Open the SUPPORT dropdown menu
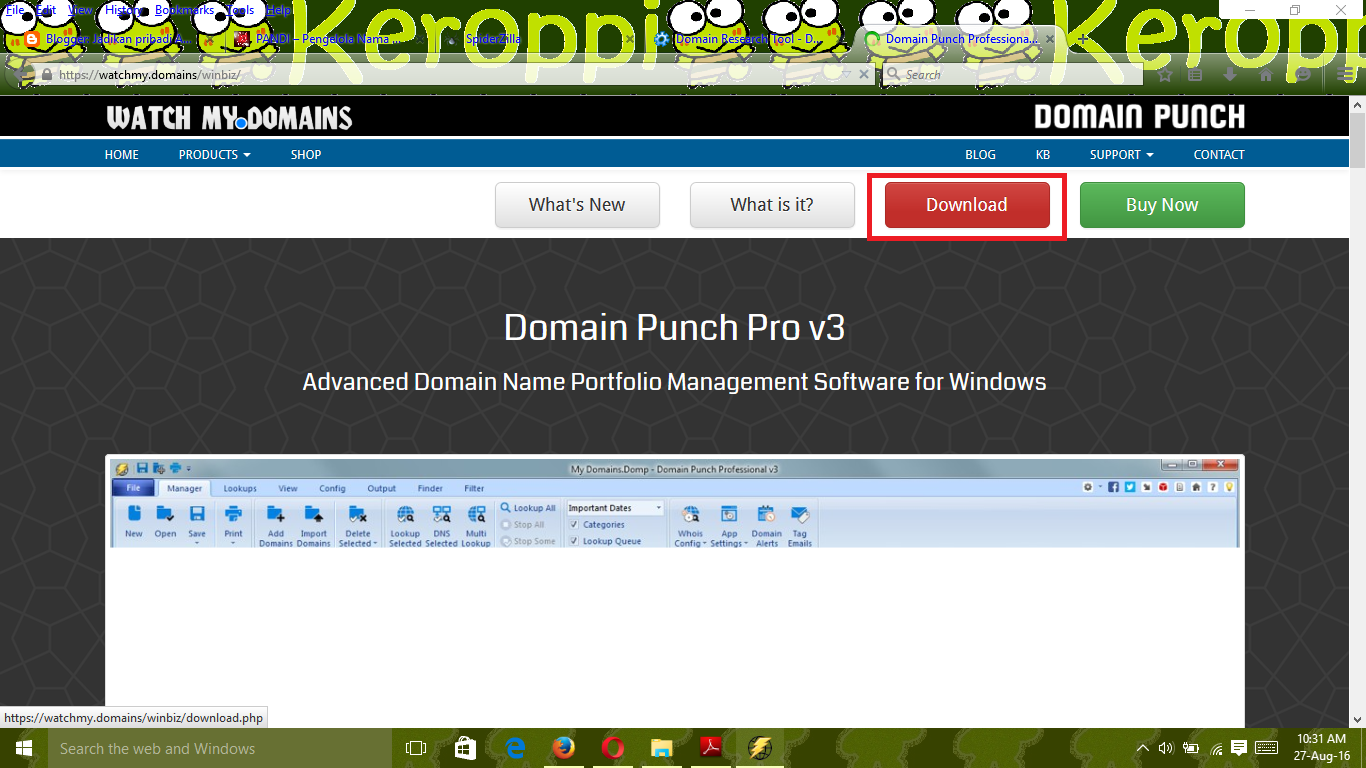Image resolution: width=1366 pixels, height=768 pixels. click(1121, 154)
